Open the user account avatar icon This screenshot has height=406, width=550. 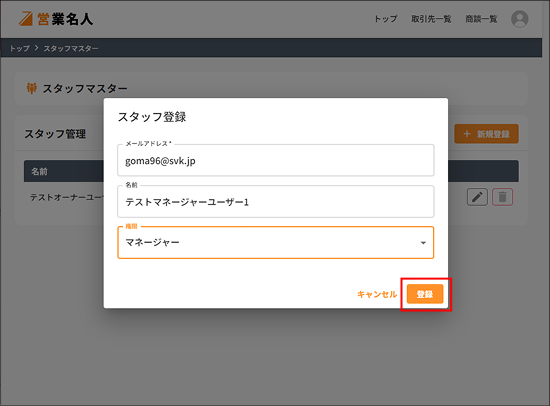(519, 19)
